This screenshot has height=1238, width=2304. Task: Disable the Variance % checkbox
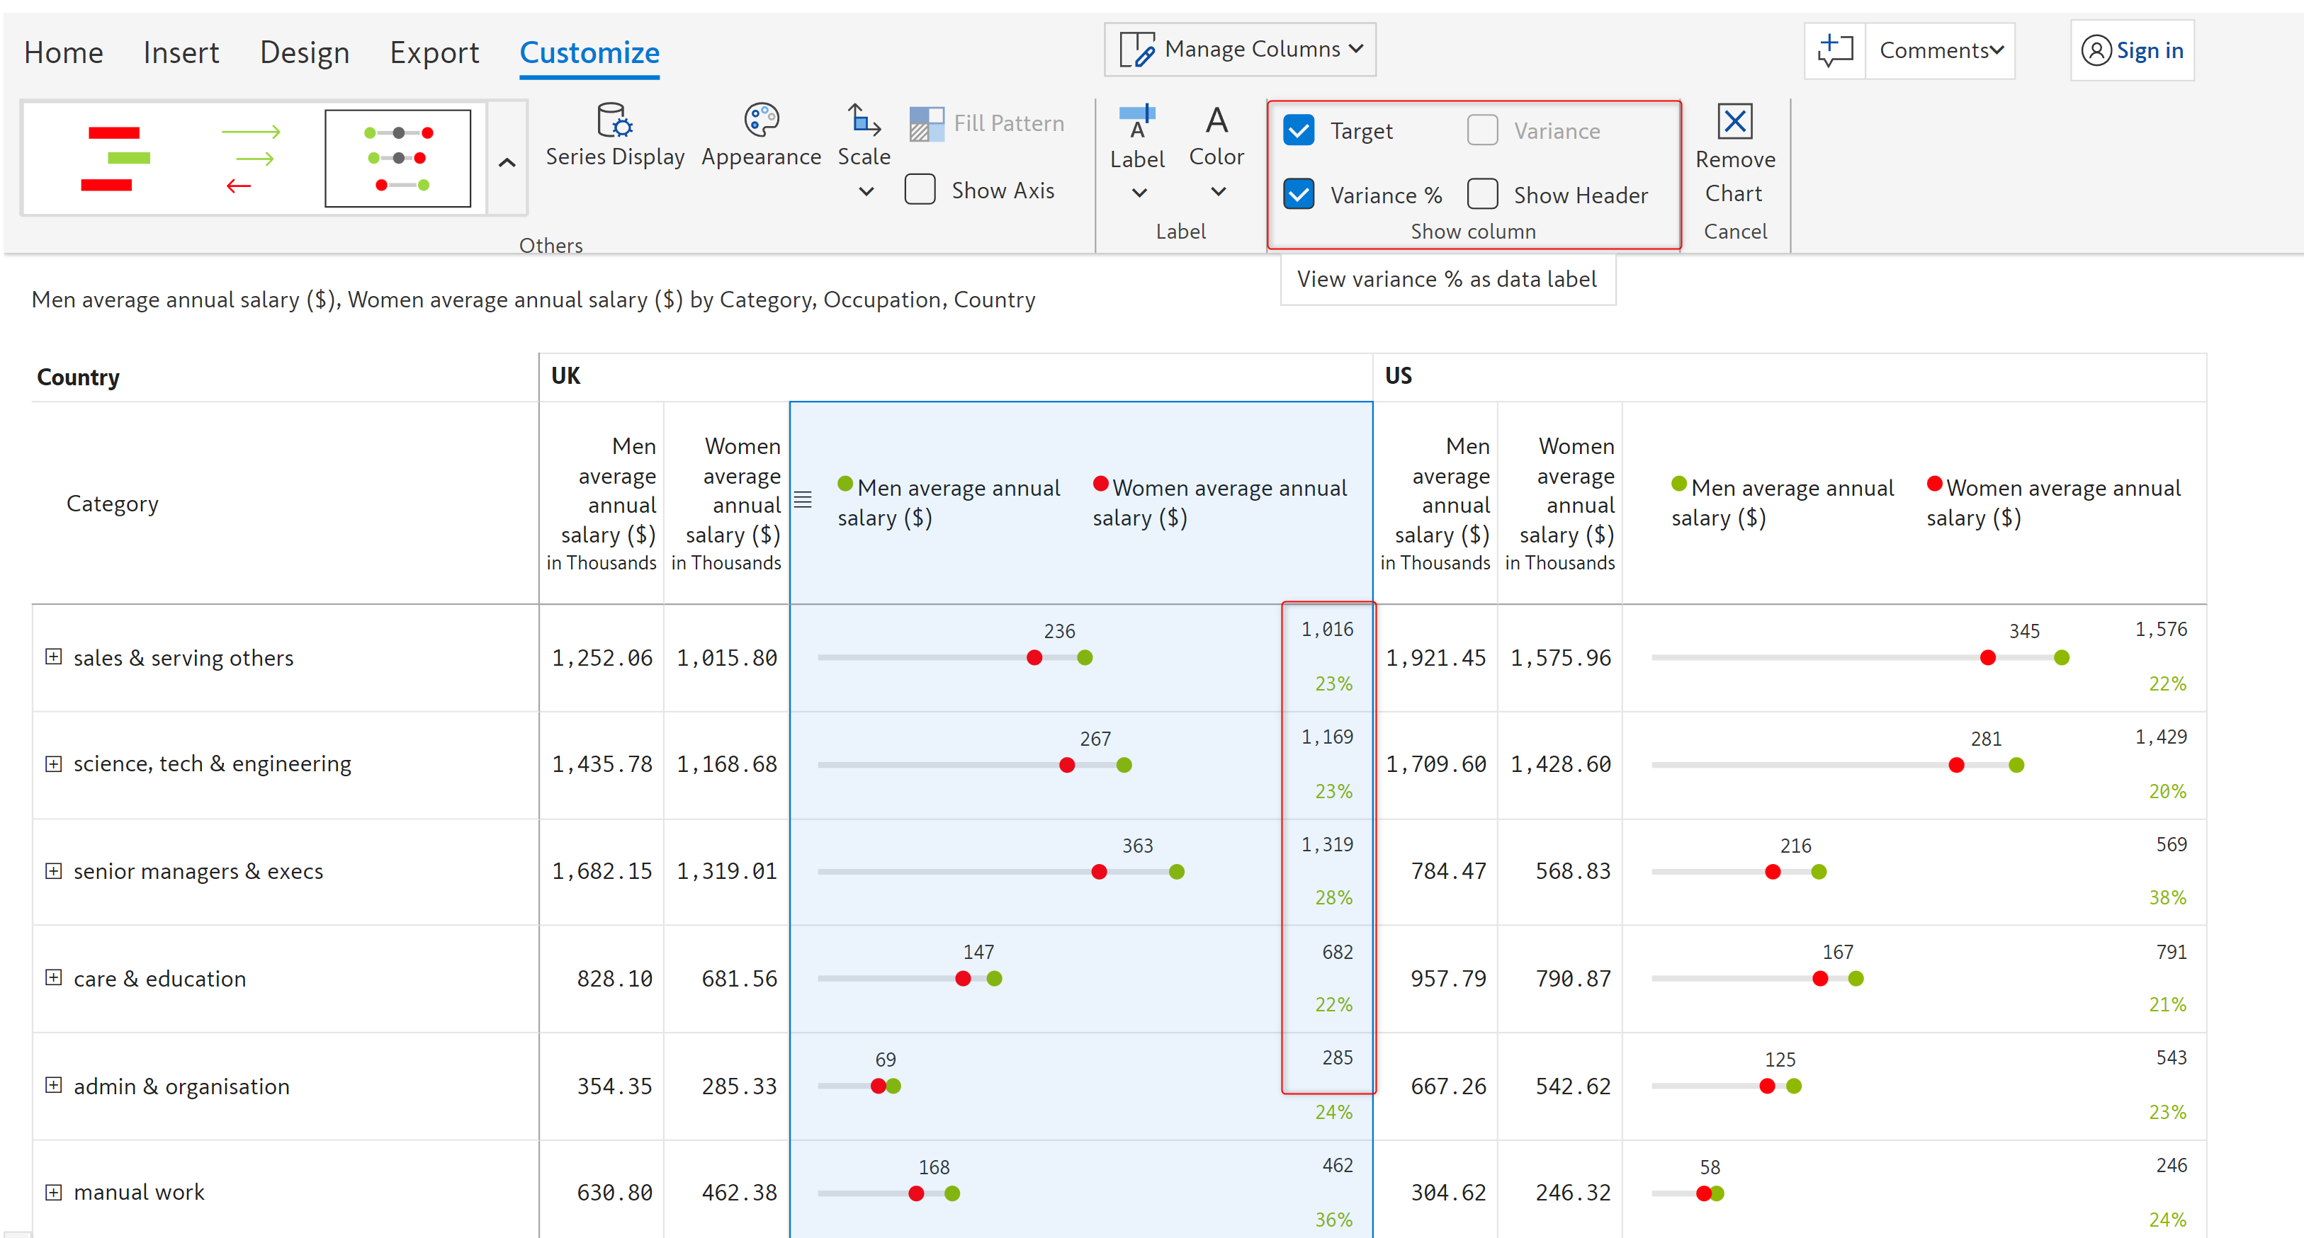tap(1299, 194)
